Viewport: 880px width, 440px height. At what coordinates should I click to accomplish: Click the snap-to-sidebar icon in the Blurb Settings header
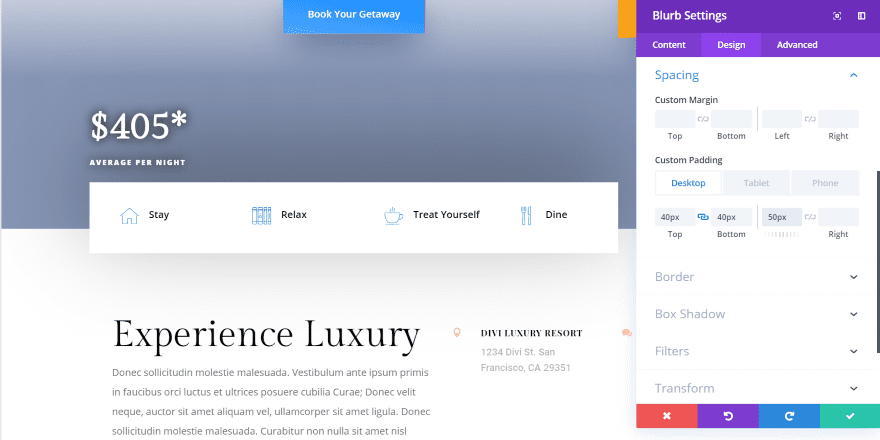click(x=861, y=16)
